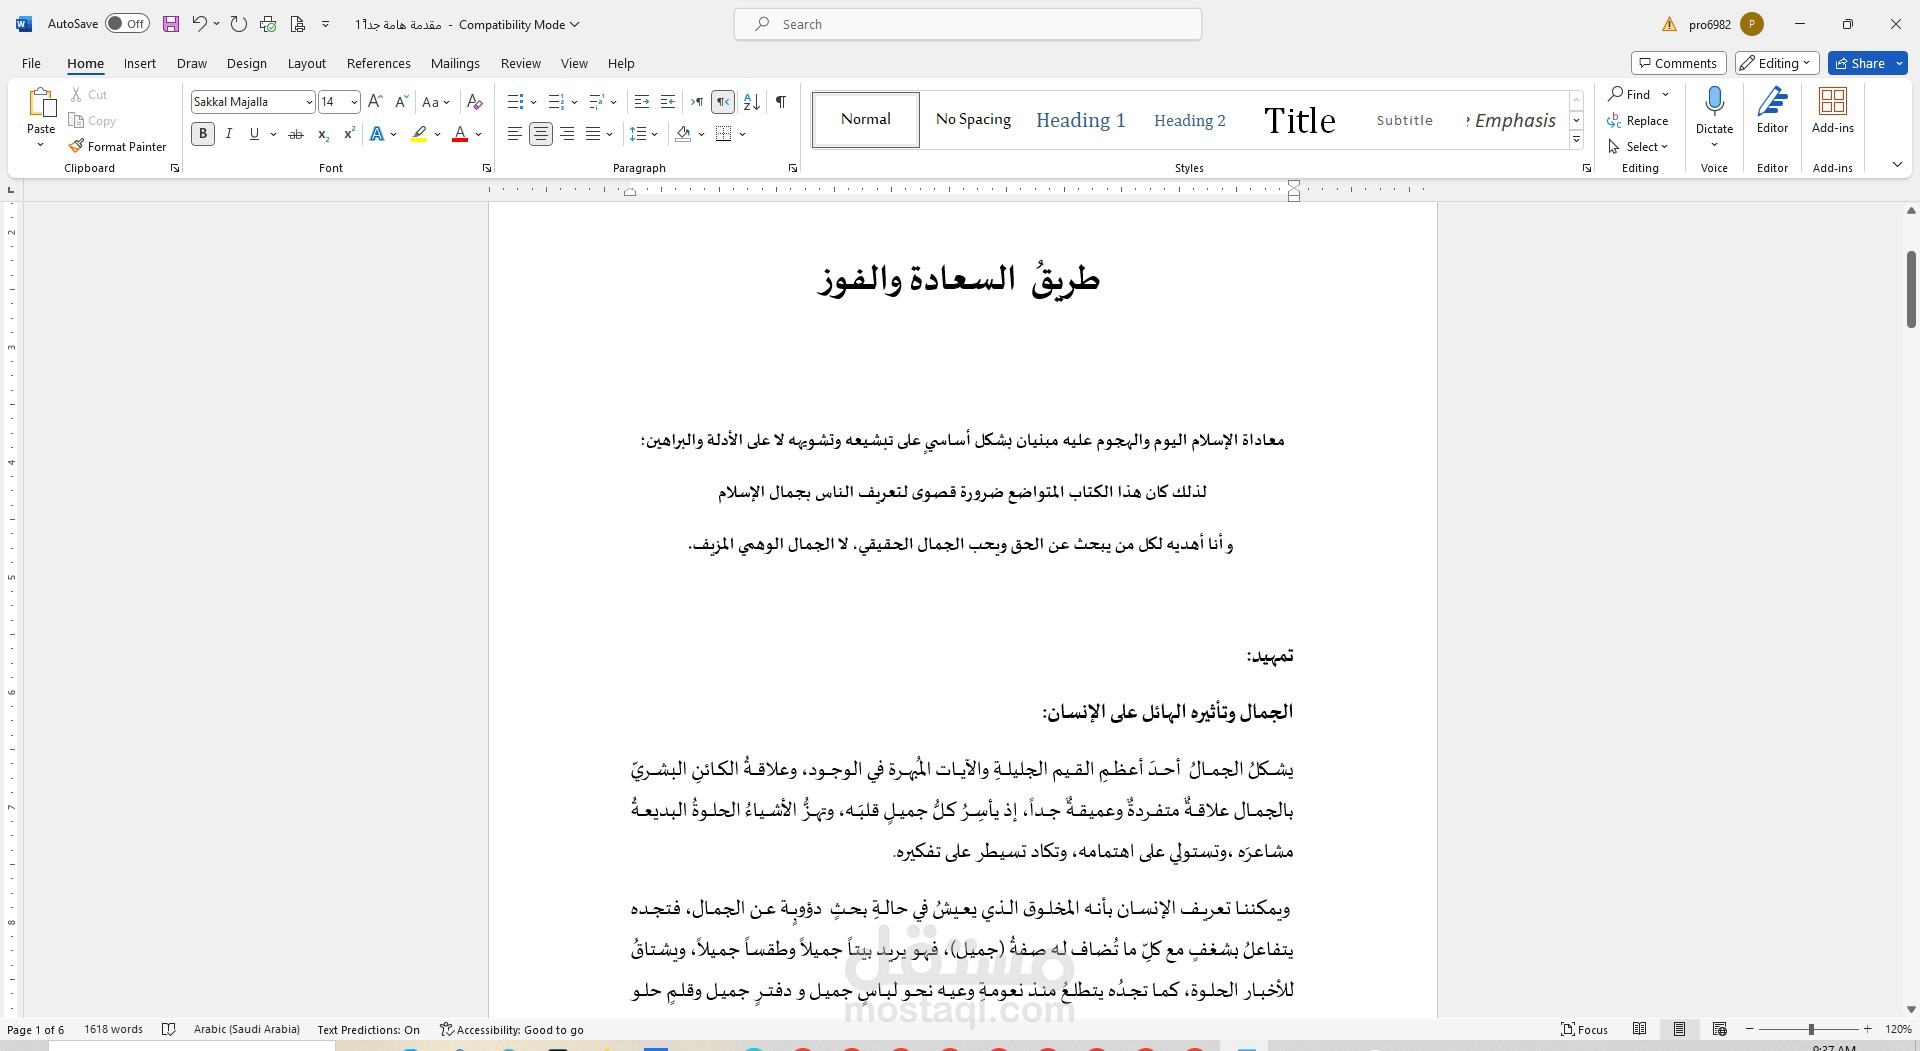The width and height of the screenshot is (1920, 1051).
Task: Align text to the left
Action: (x=514, y=134)
